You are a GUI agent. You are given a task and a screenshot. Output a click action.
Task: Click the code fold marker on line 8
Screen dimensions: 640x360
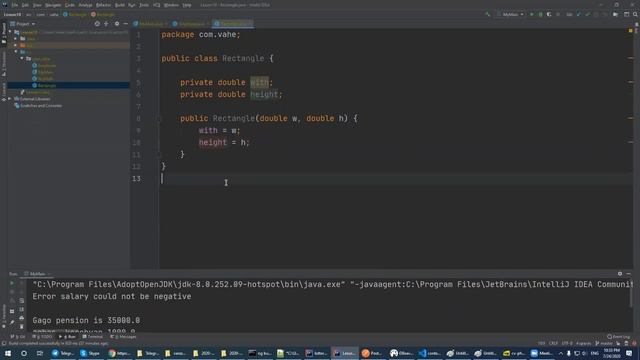pyautogui.click(x=159, y=119)
